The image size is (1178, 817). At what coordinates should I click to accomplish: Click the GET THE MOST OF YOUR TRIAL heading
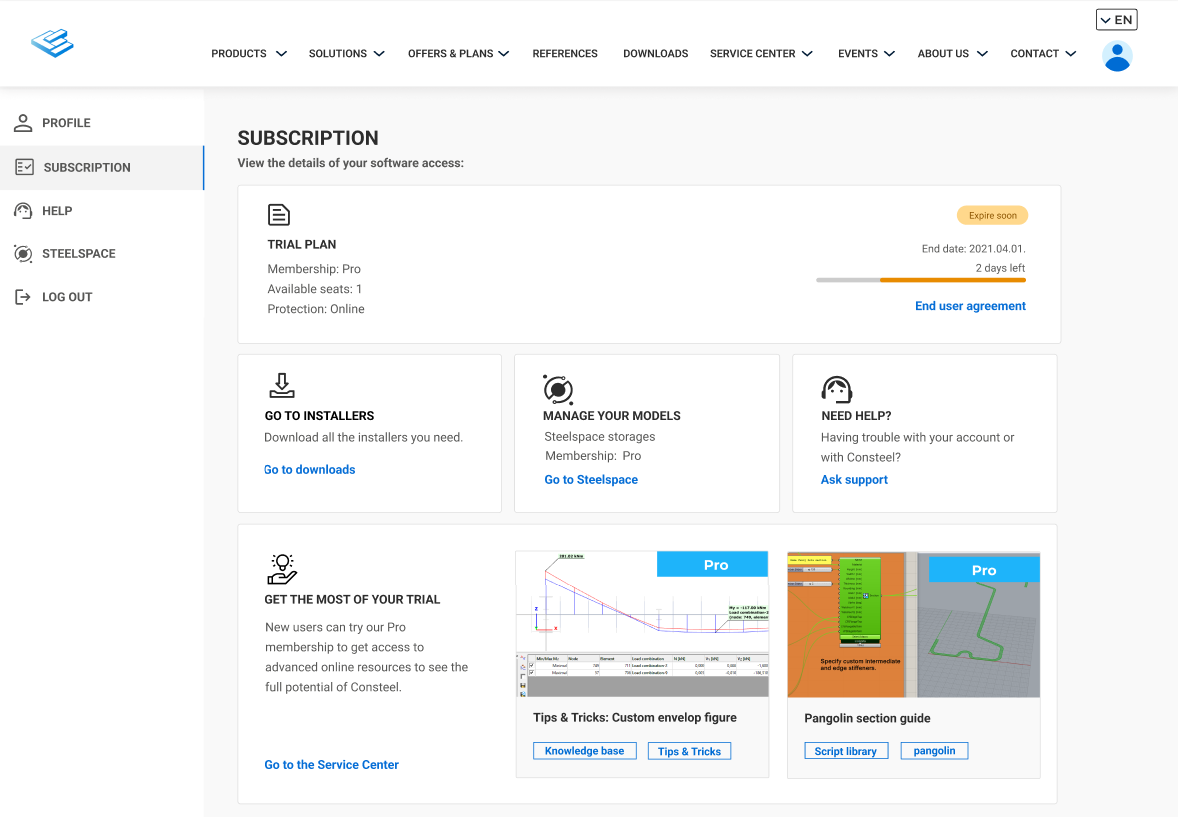tap(352, 600)
